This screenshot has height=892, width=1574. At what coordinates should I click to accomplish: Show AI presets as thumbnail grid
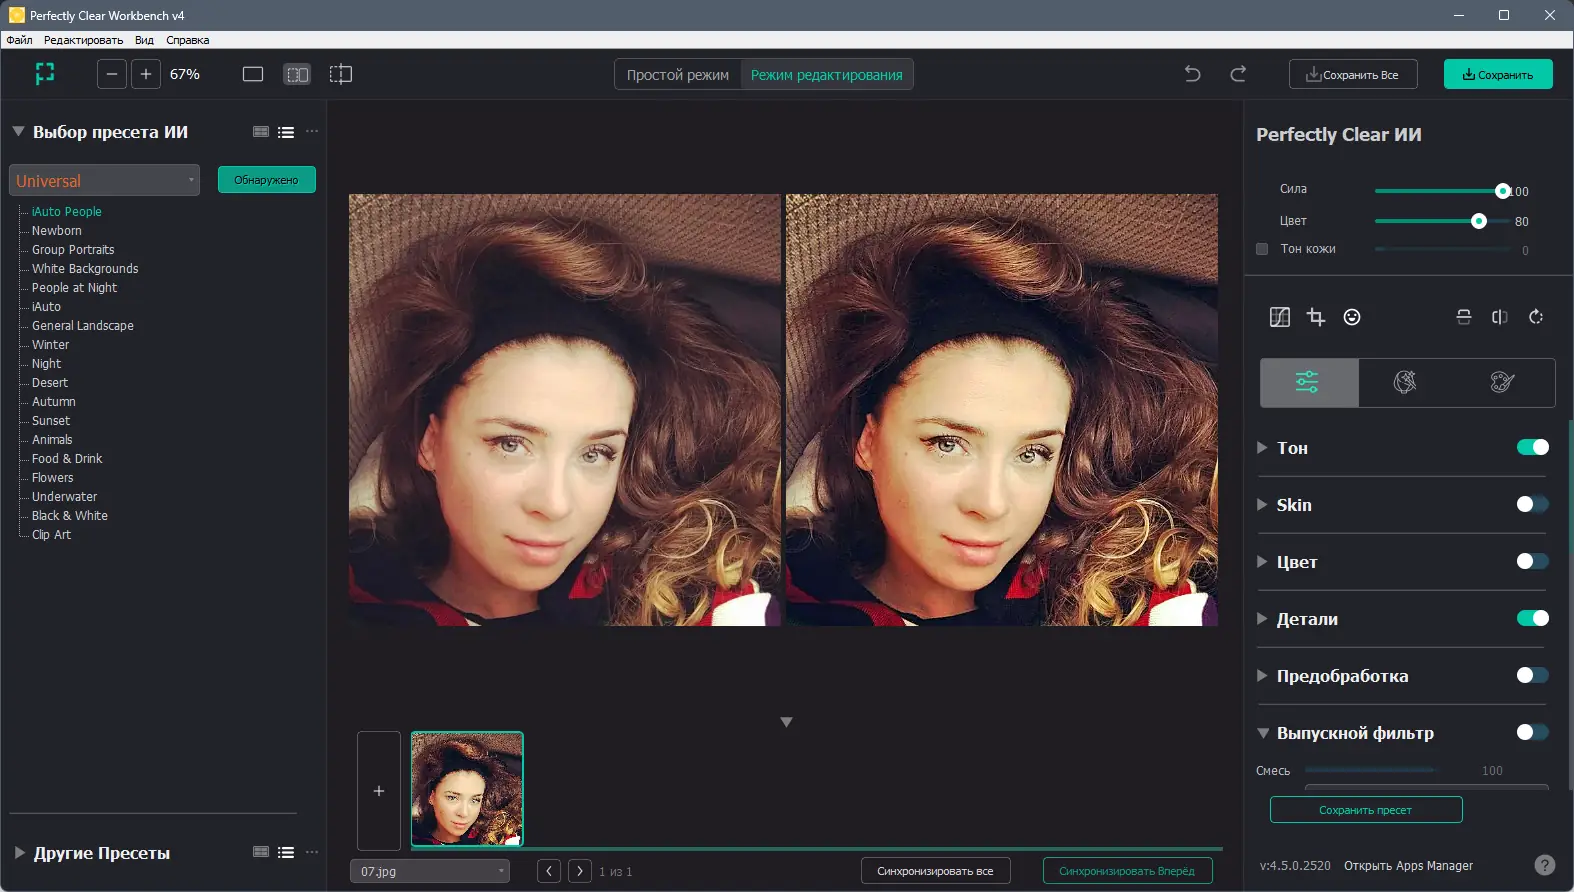pyautogui.click(x=261, y=132)
